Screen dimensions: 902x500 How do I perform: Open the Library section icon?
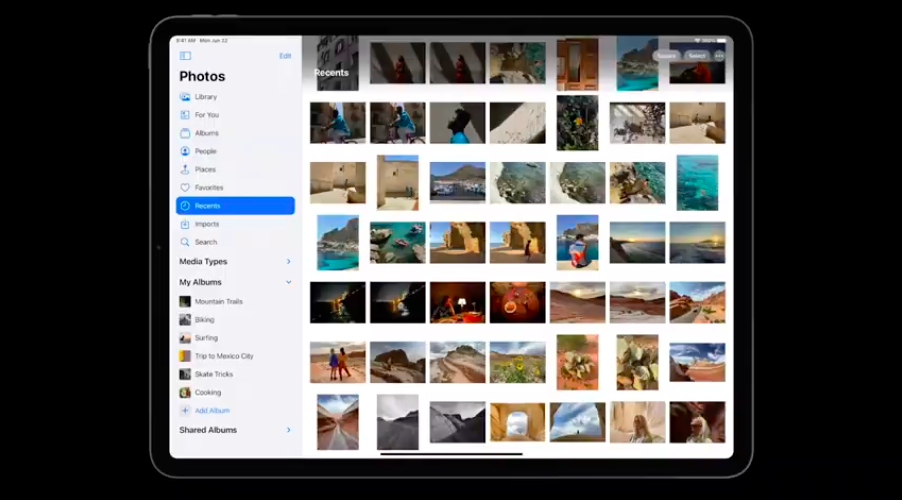coord(185,97)
